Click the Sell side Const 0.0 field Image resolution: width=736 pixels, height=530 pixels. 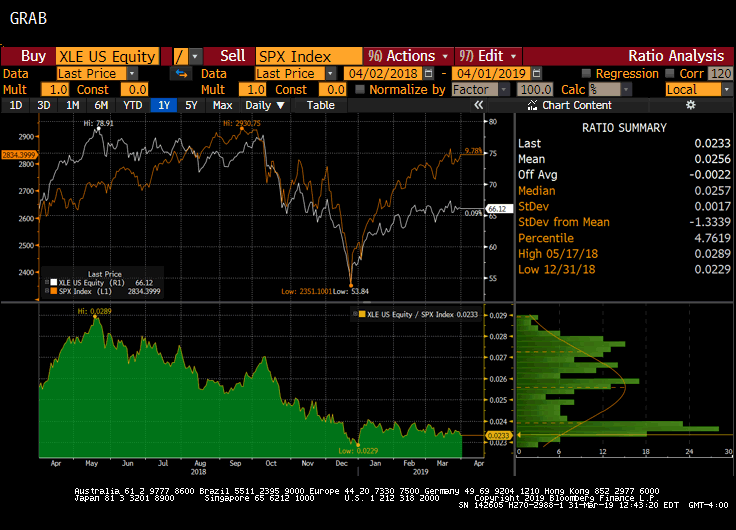point(333,90)
